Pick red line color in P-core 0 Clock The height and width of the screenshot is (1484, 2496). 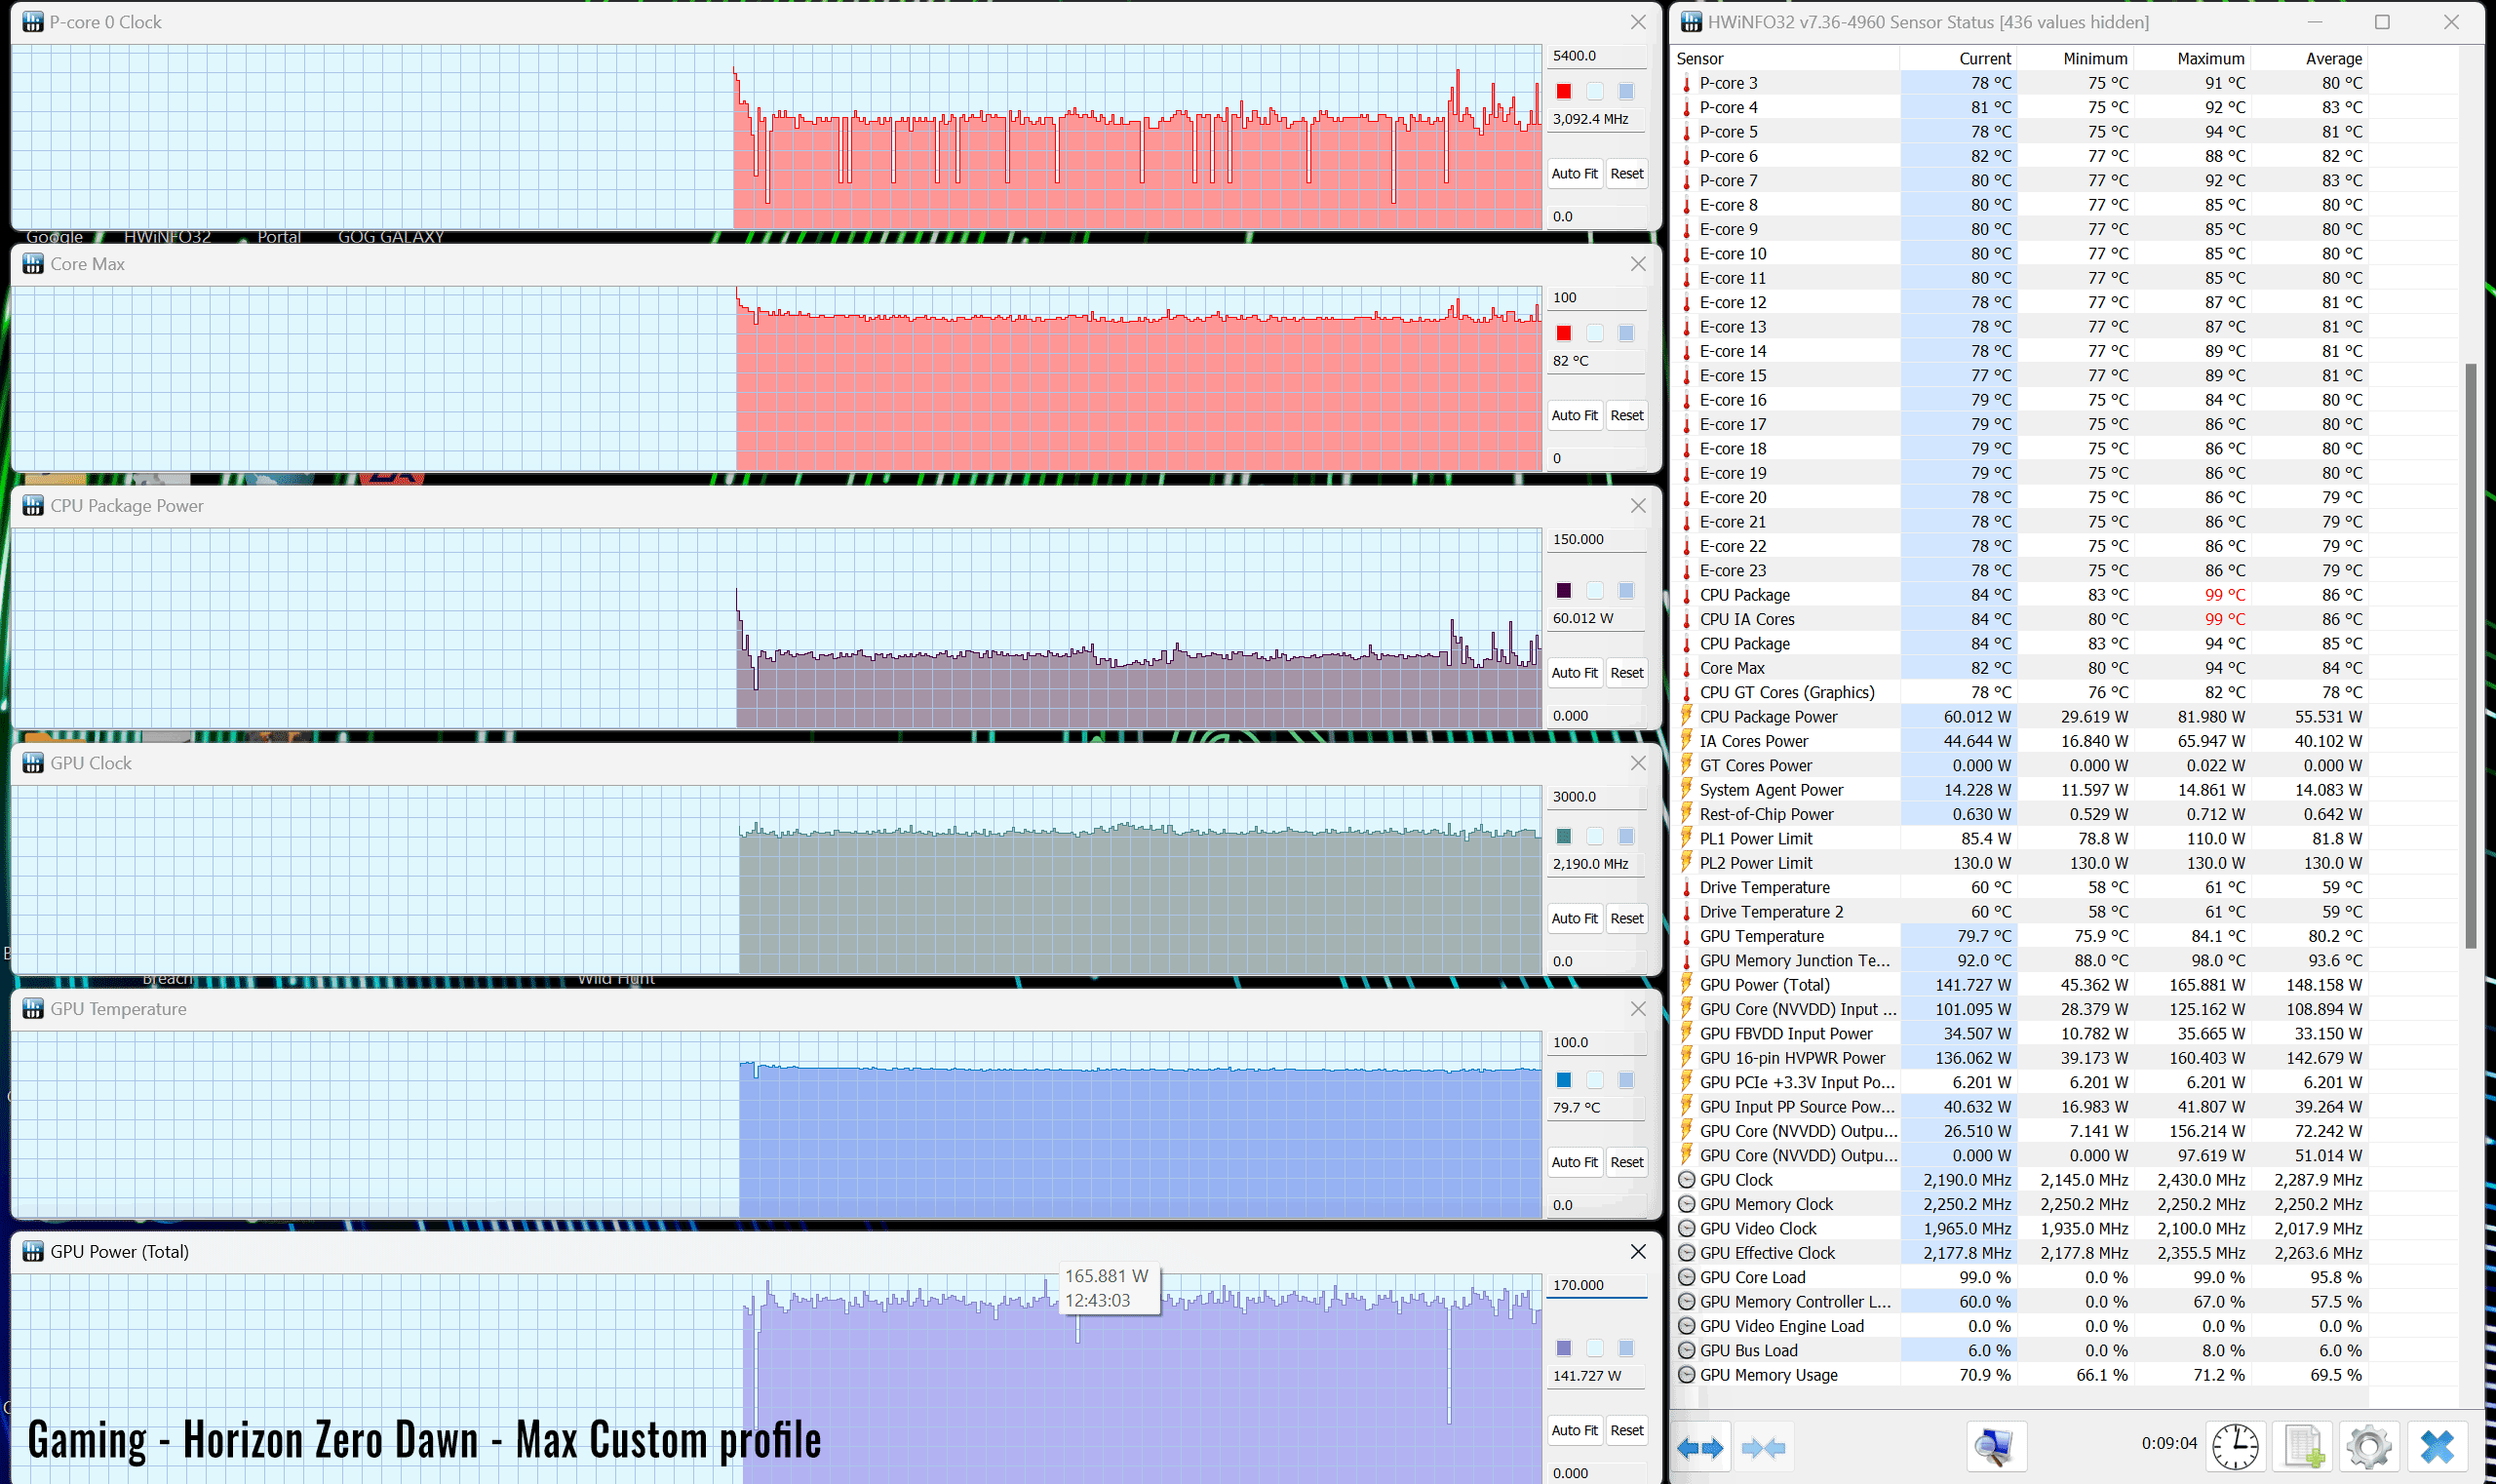point(1564,91)
